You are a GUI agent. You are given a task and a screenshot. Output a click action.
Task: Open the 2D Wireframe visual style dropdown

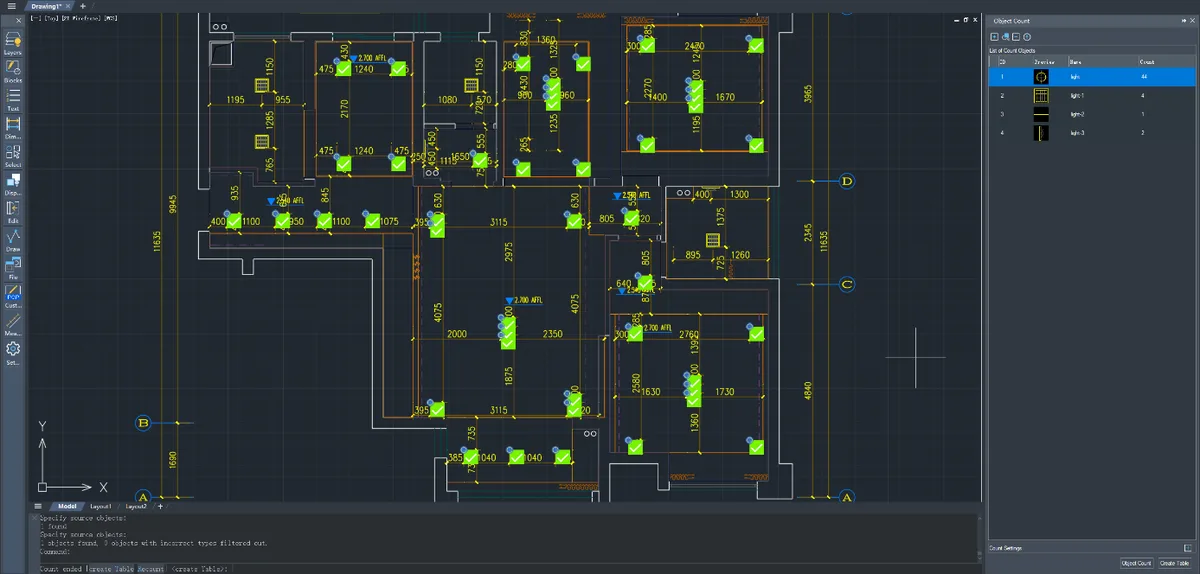pos(81,19)
